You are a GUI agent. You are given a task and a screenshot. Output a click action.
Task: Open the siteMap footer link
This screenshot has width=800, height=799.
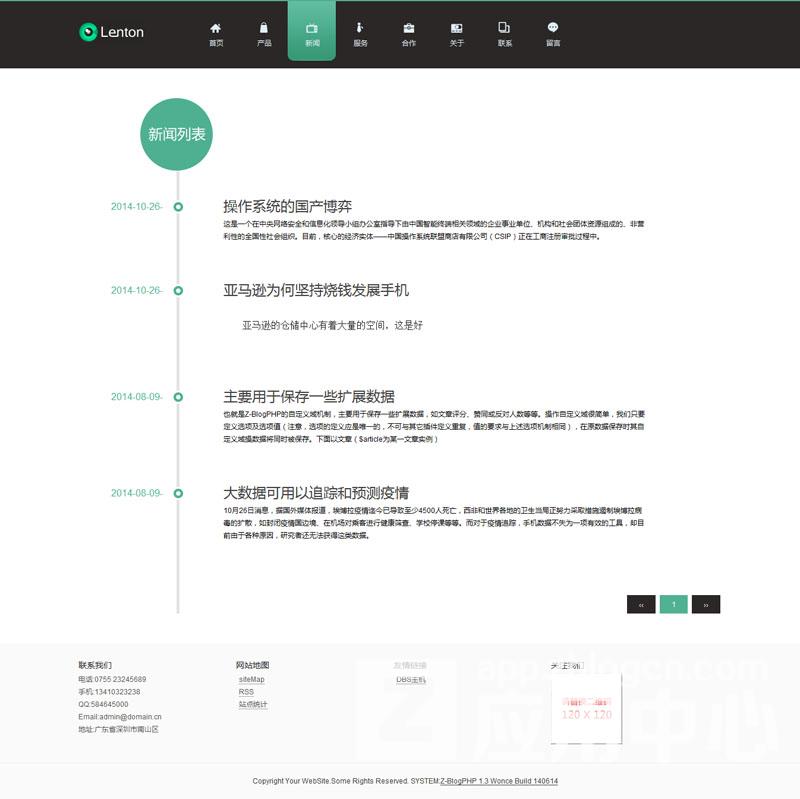click(251, 679)
